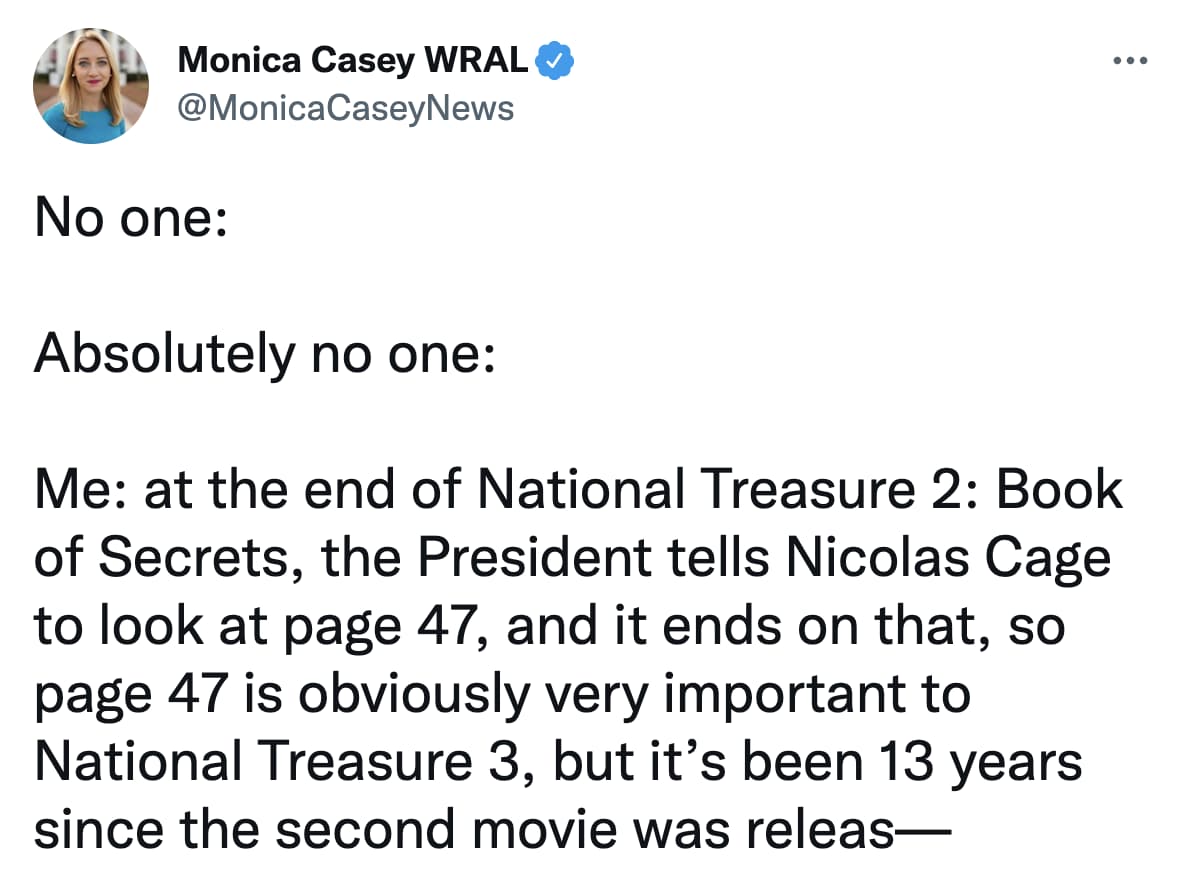Open the tweet's three-dot more options menu

click(x=1131, y=61)
